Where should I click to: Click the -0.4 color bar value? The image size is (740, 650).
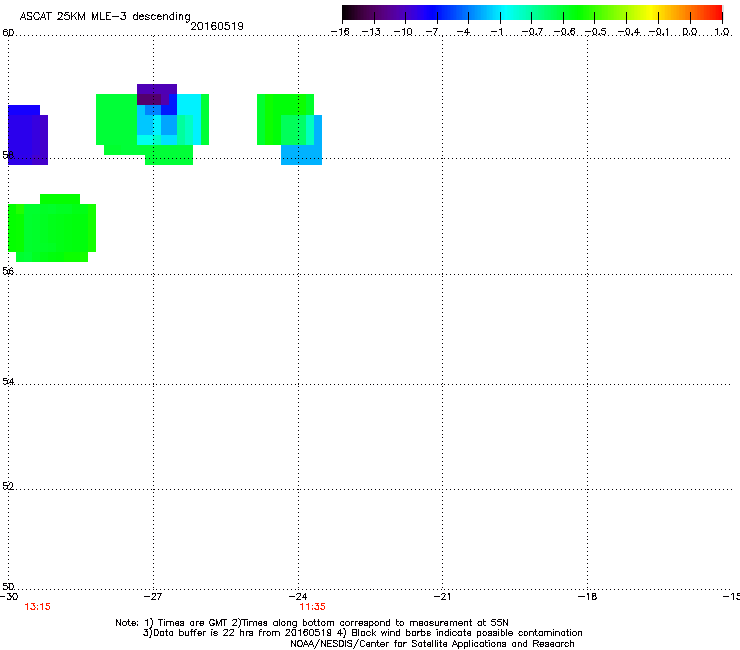tap(629, 32)
